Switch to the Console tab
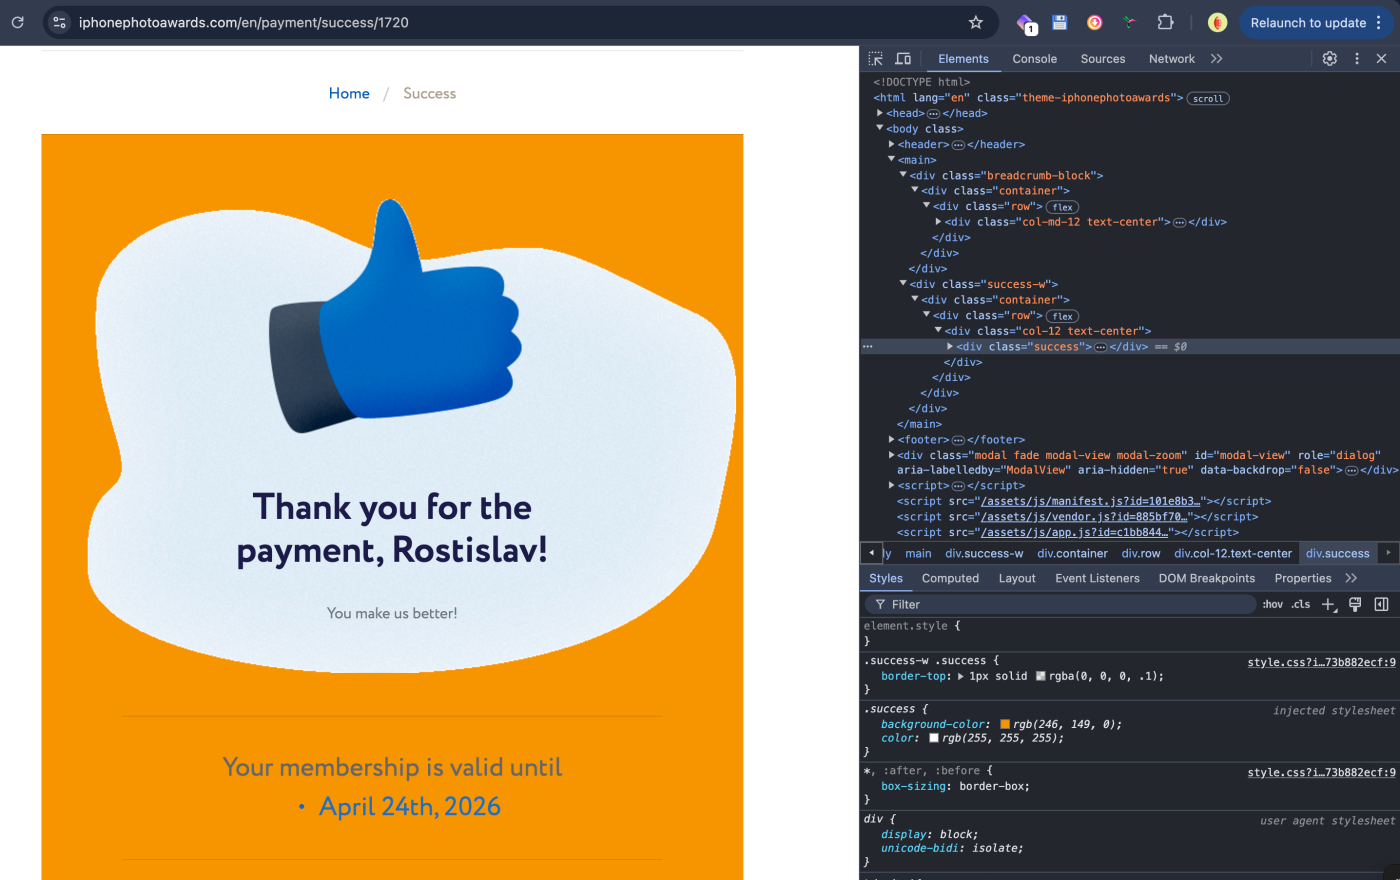The height and width of the screenshot is (880, 1400). [x=1034, y=59]
